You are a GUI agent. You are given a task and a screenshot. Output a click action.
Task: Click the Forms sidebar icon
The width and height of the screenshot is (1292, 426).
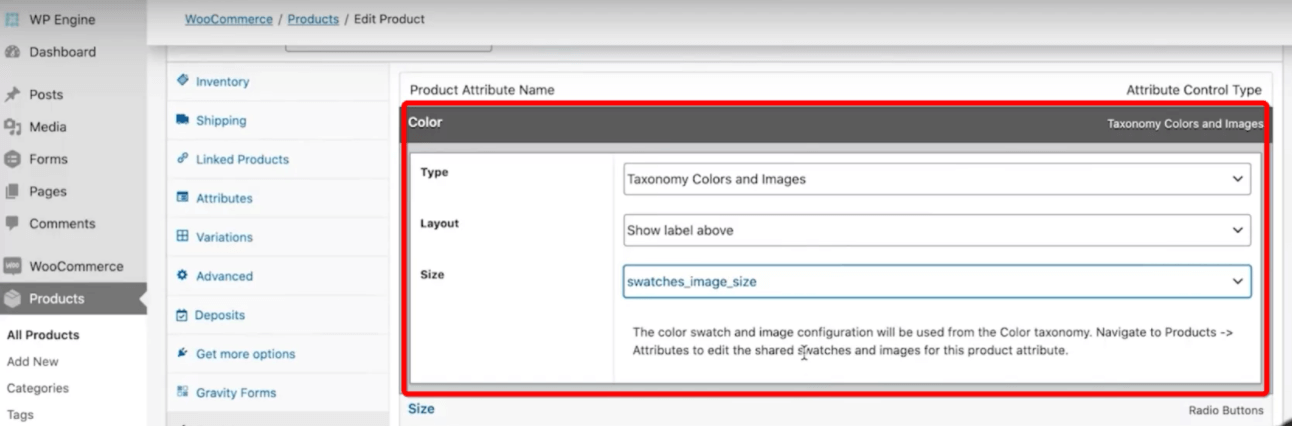(12, 159)
